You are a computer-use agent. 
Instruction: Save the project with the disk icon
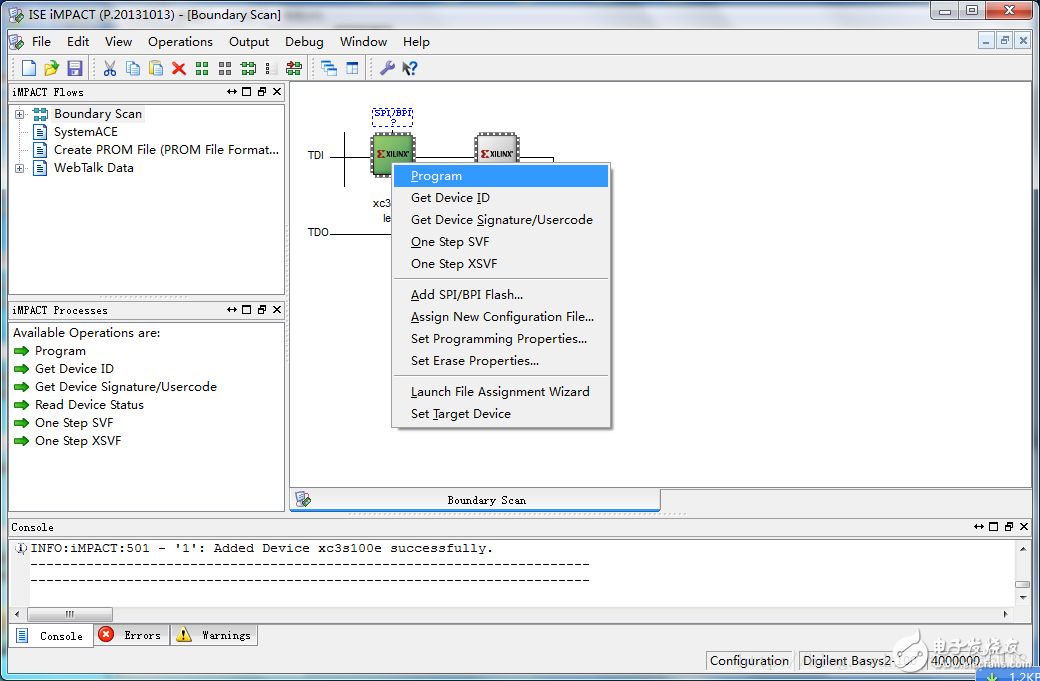coord(73,67)
